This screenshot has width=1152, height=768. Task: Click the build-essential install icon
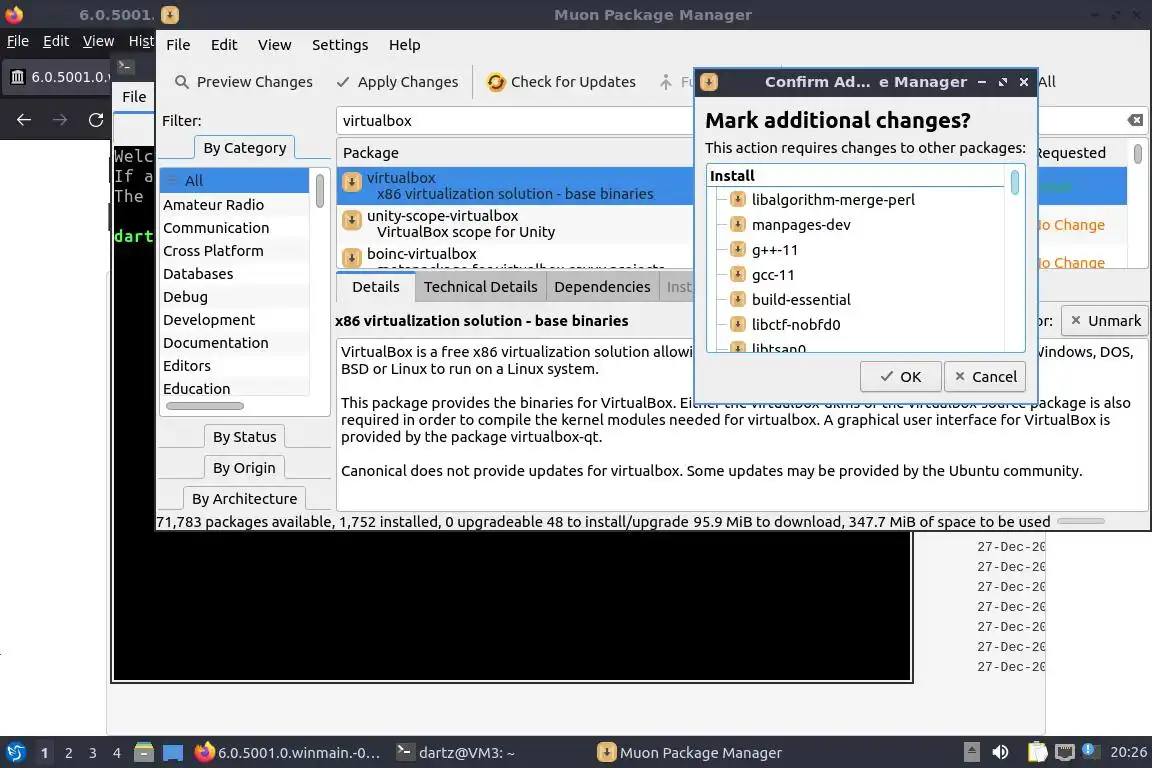coord(738,299)
